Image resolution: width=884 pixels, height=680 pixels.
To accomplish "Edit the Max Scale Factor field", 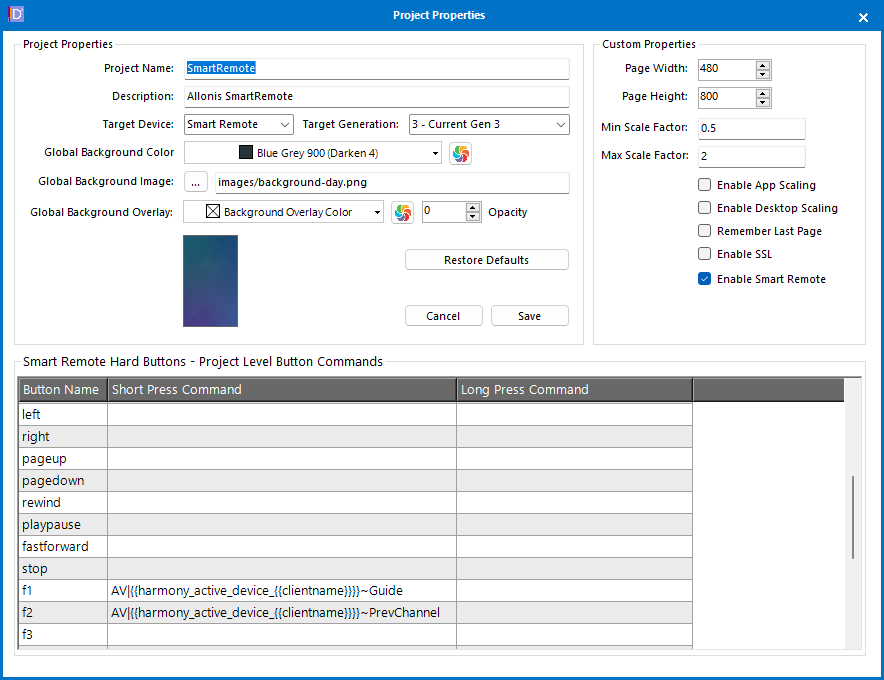I will point(752,156).
